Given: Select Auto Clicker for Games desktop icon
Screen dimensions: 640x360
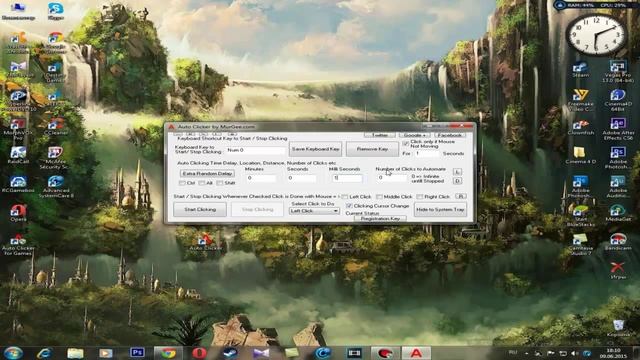Looking at the screenshot, I should [18, 244].
